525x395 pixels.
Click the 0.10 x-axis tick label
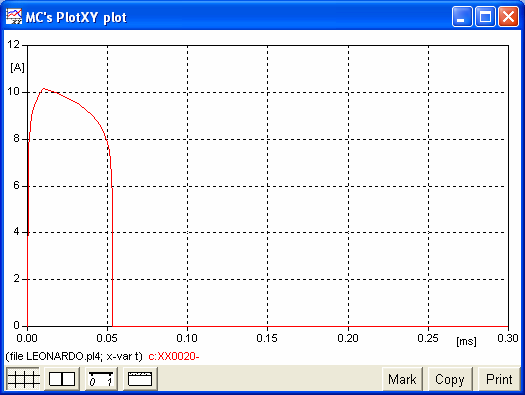pyautogui.click(x=187, y=338)
